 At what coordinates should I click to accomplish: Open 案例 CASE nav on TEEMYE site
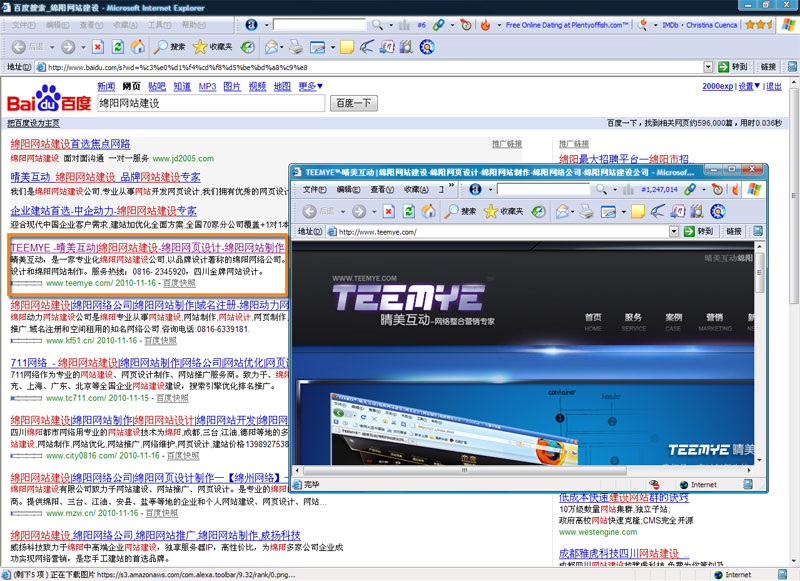click(x=673, y=322)
